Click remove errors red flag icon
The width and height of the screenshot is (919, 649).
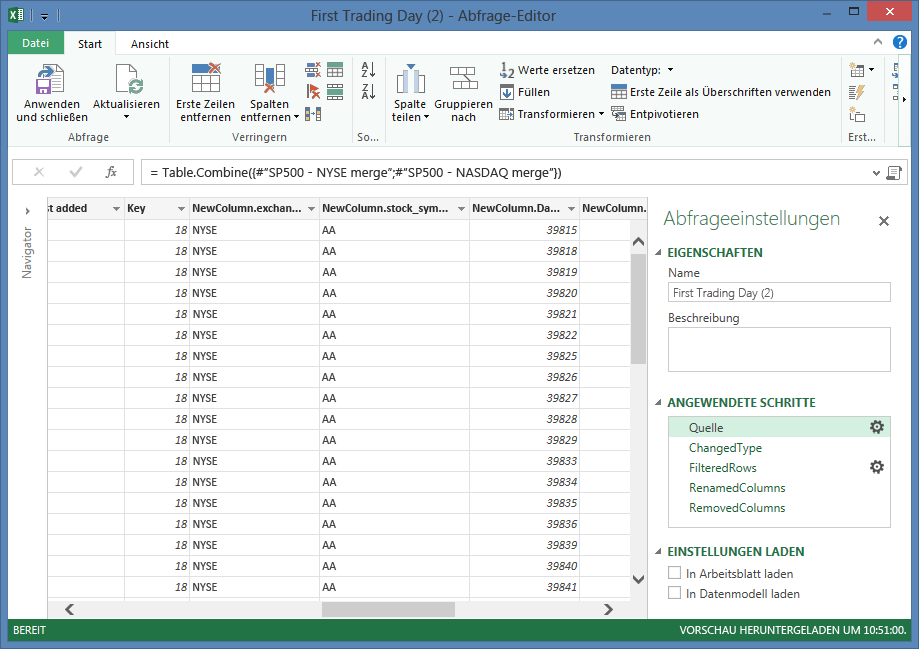(313, 91)
